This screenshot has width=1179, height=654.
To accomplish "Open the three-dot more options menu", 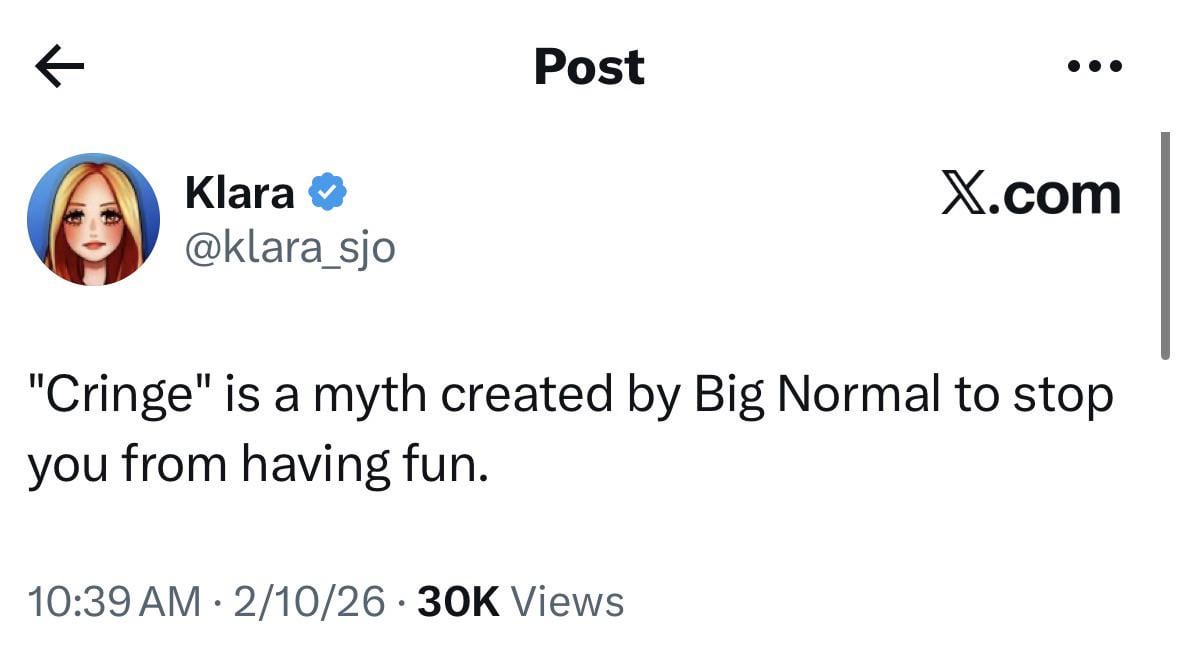I will [1094, 67].
